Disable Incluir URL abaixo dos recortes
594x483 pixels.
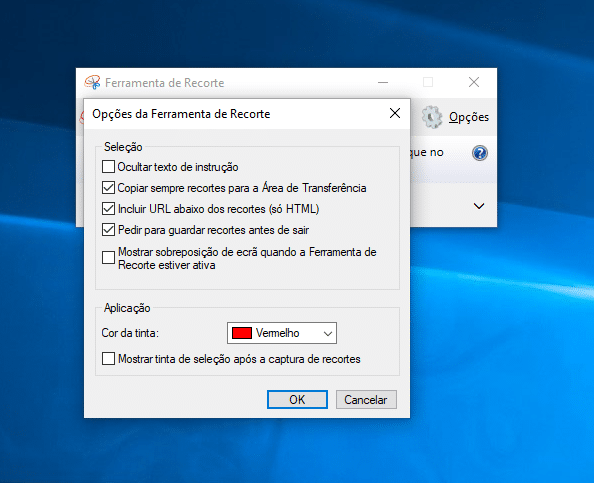108,208
